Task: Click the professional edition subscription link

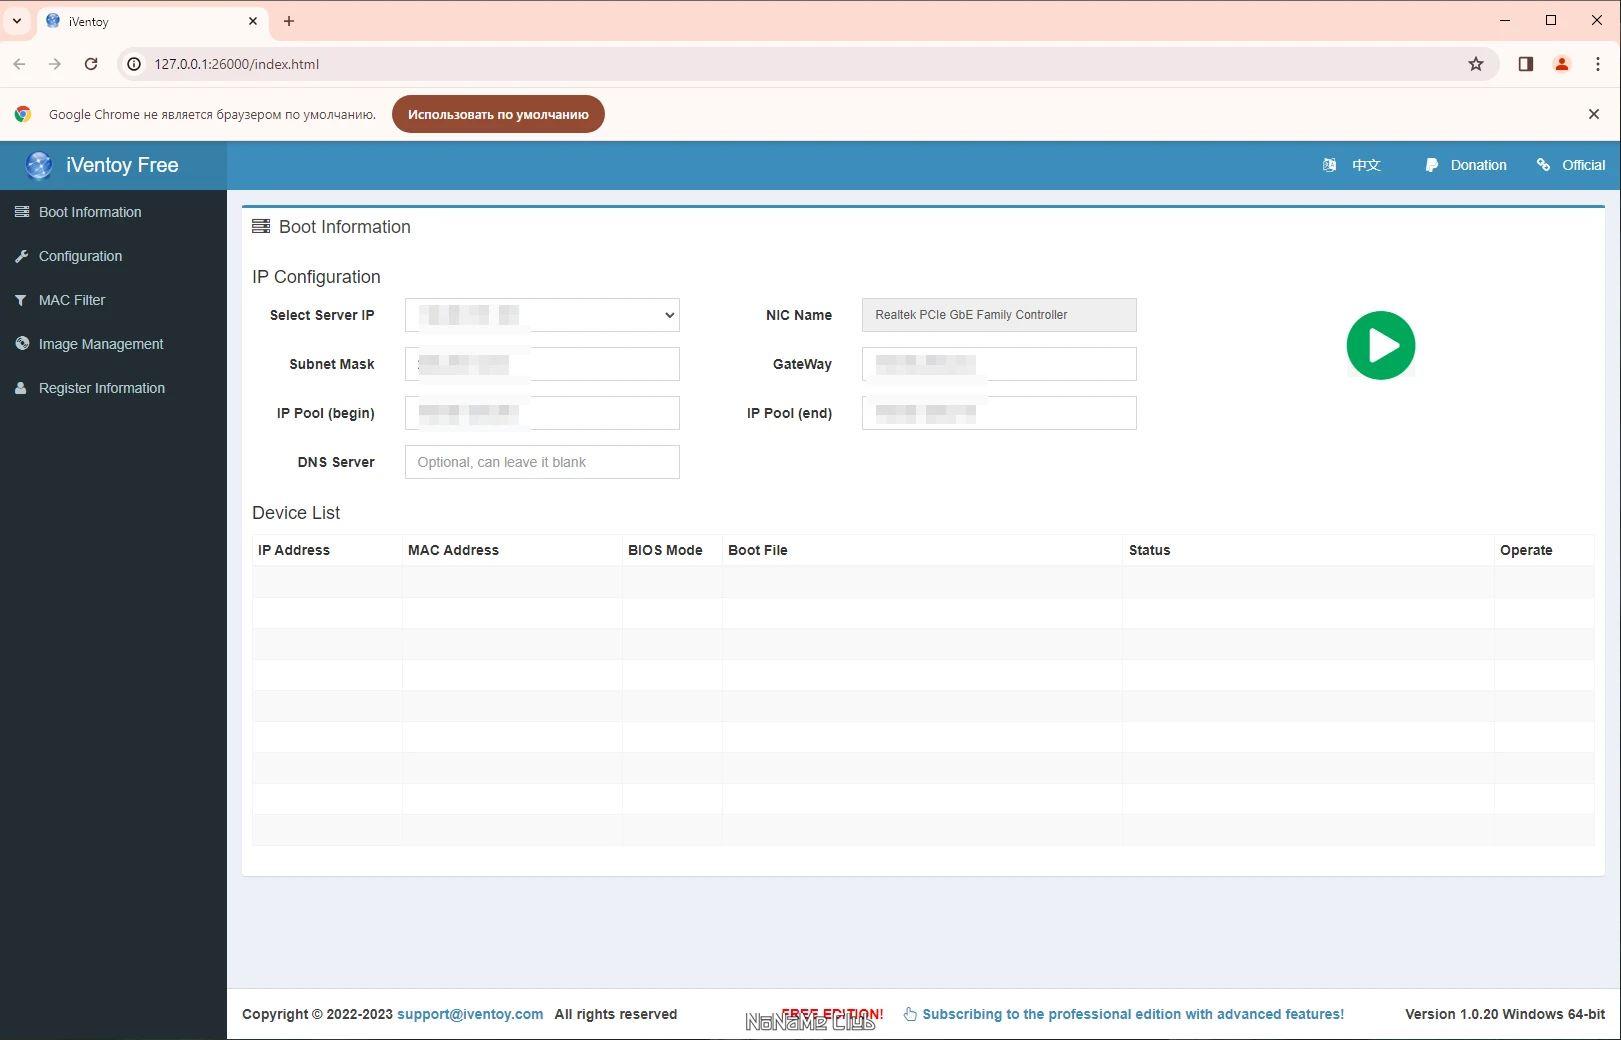Action: coord(1133,1014)
